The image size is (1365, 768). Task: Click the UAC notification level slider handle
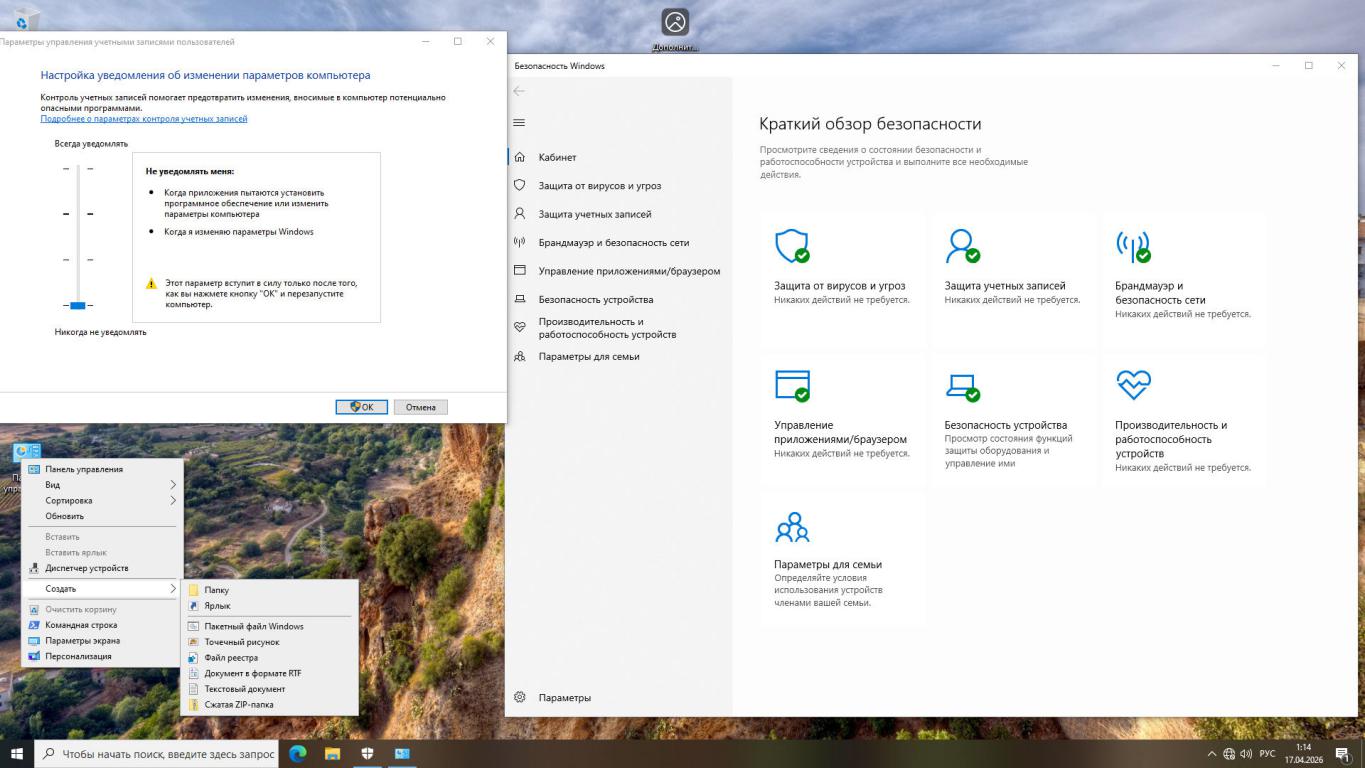(x=77, y=305)
